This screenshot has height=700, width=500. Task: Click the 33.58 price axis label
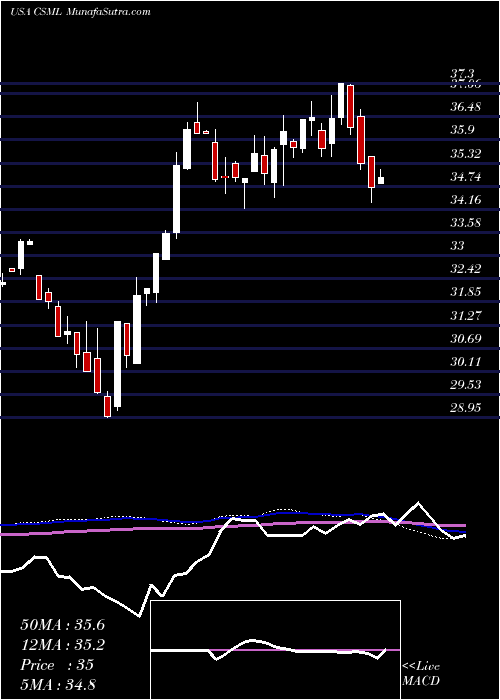pos(465,222)
